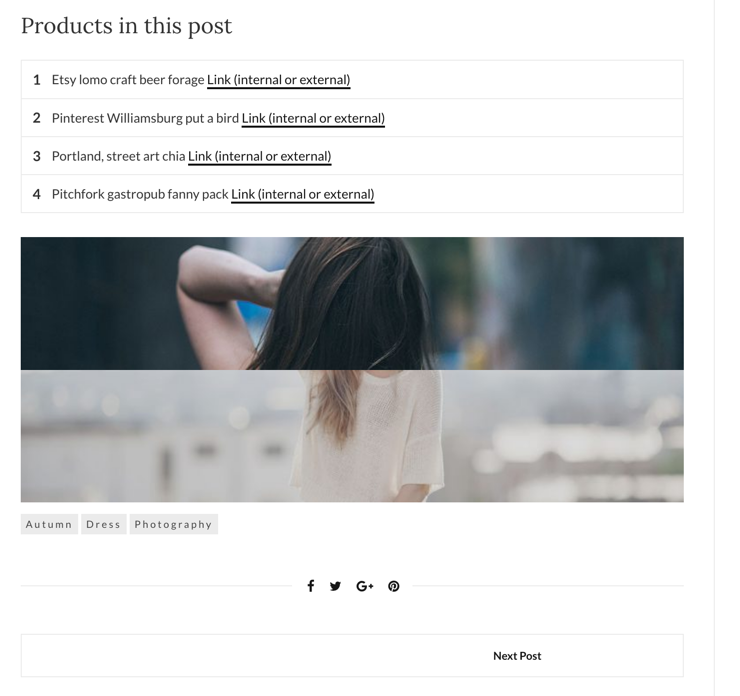Click the dark-haired woman photo
740x696 pixels.
pos(352,303)
